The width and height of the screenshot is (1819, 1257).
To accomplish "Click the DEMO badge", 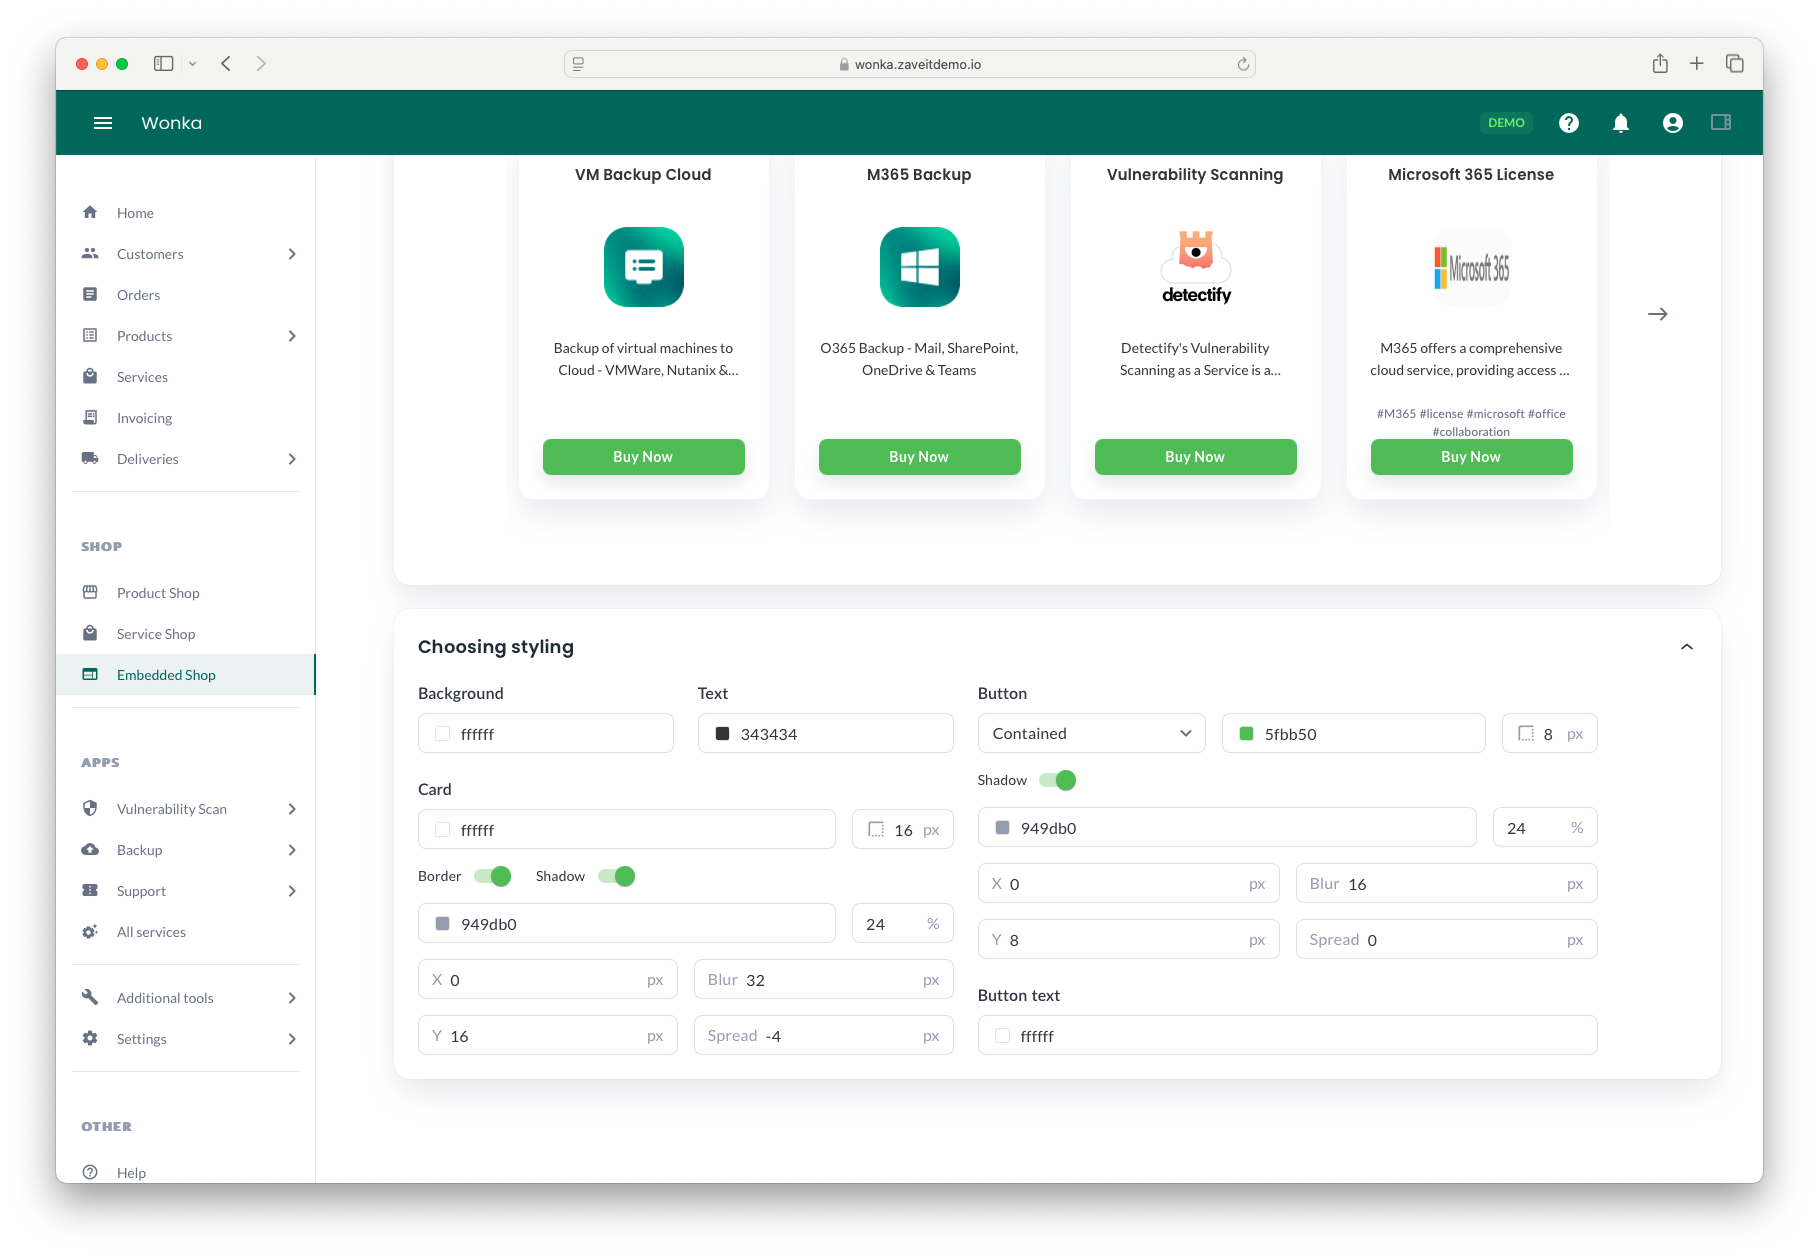I will (1505, 123).
